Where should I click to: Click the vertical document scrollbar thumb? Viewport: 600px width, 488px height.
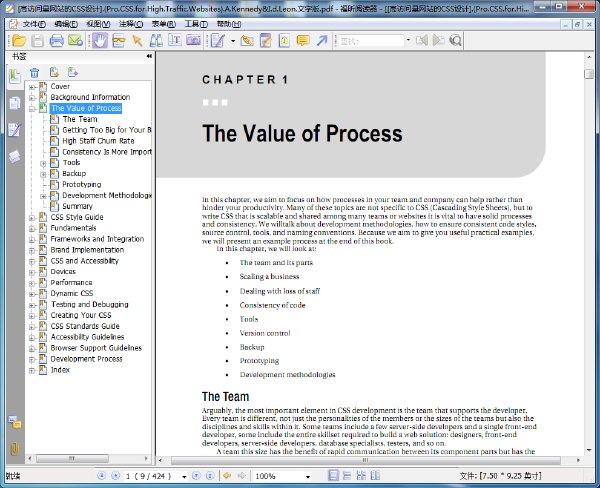coord(589,73)
